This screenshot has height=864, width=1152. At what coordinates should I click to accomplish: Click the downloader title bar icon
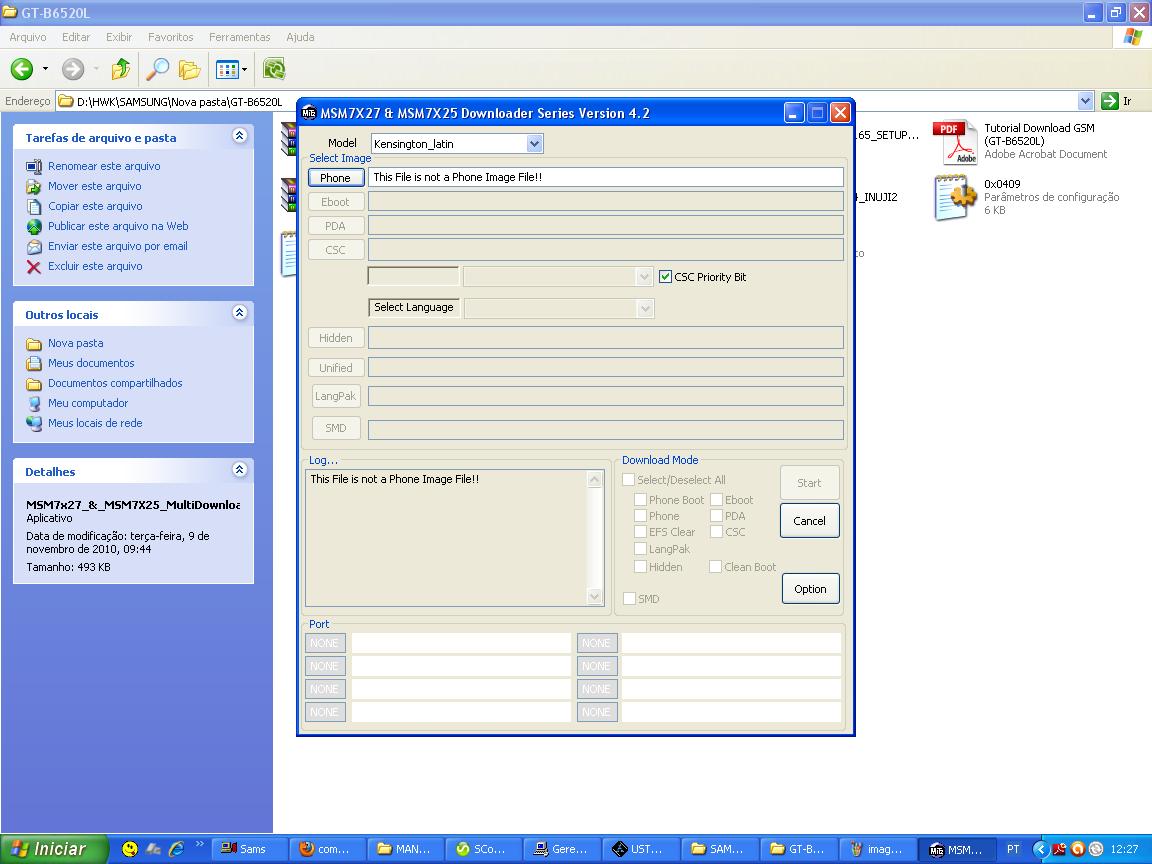309,113
